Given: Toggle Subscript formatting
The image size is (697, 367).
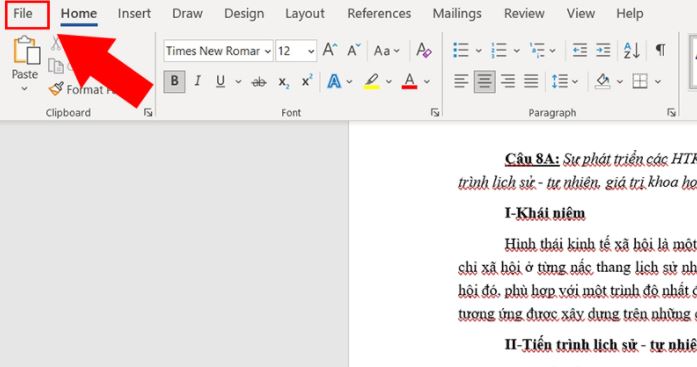Looking at the screenshot, I should pyautogui.click(x=284, y=82).
